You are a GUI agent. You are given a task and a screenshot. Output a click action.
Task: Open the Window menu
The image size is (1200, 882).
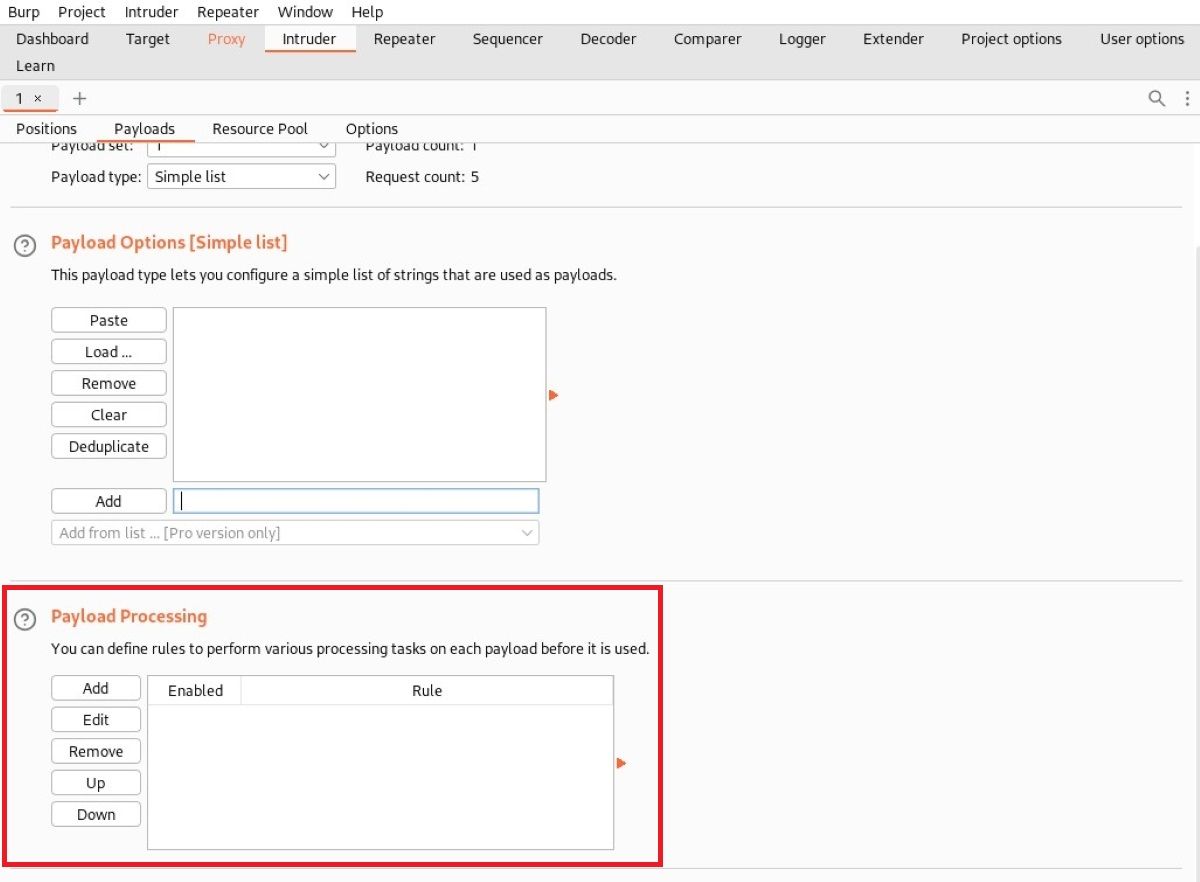(305, 12)
